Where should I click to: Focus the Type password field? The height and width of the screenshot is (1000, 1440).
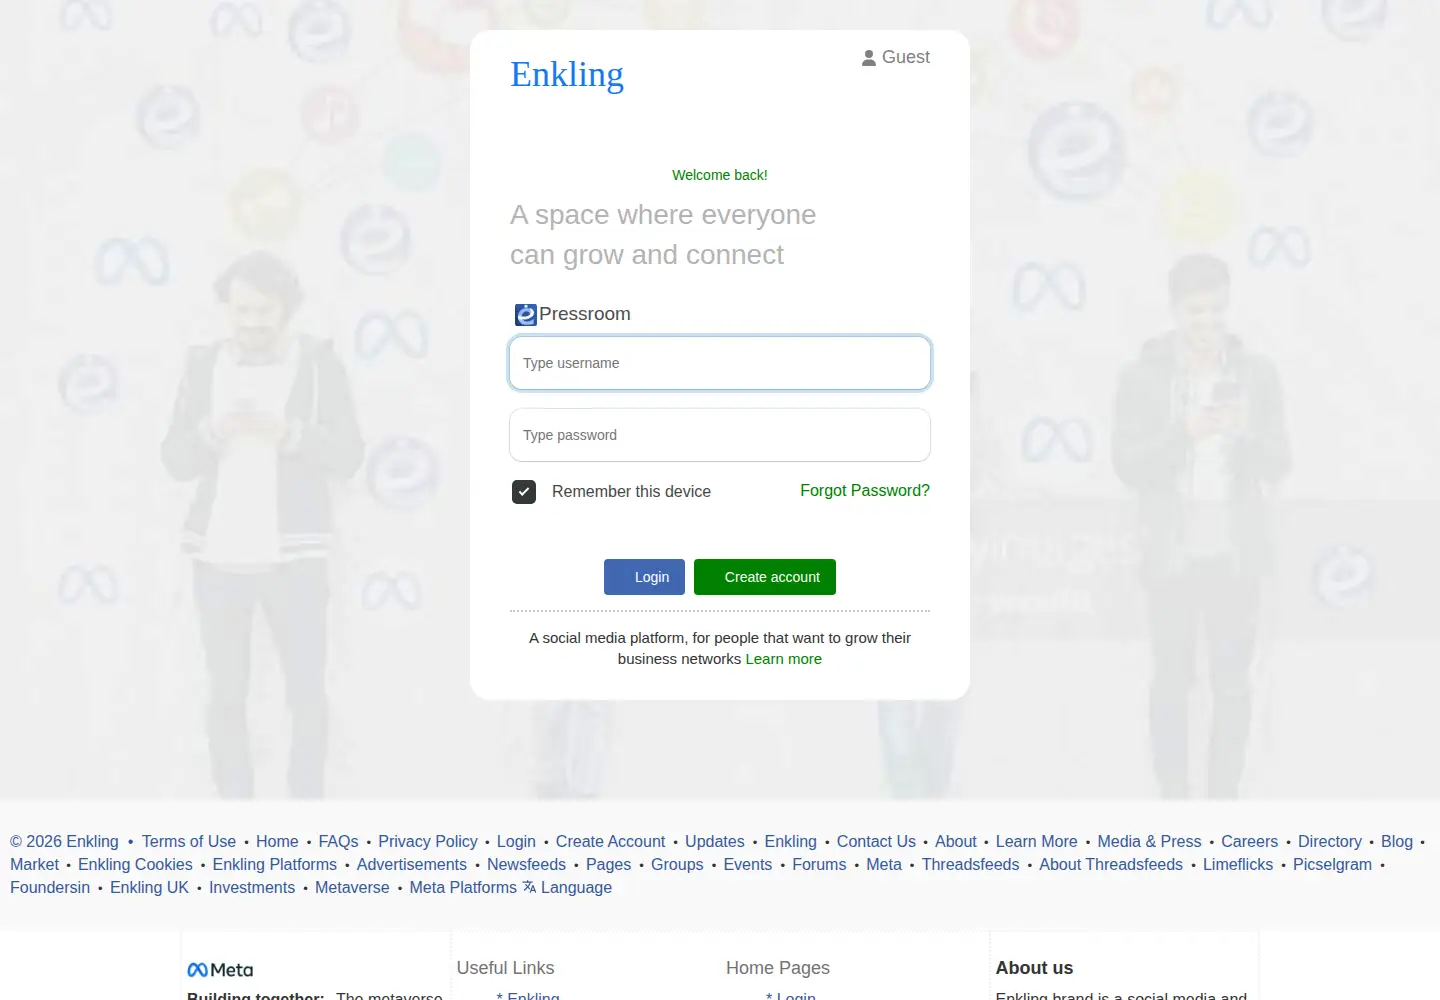point(720,435)
